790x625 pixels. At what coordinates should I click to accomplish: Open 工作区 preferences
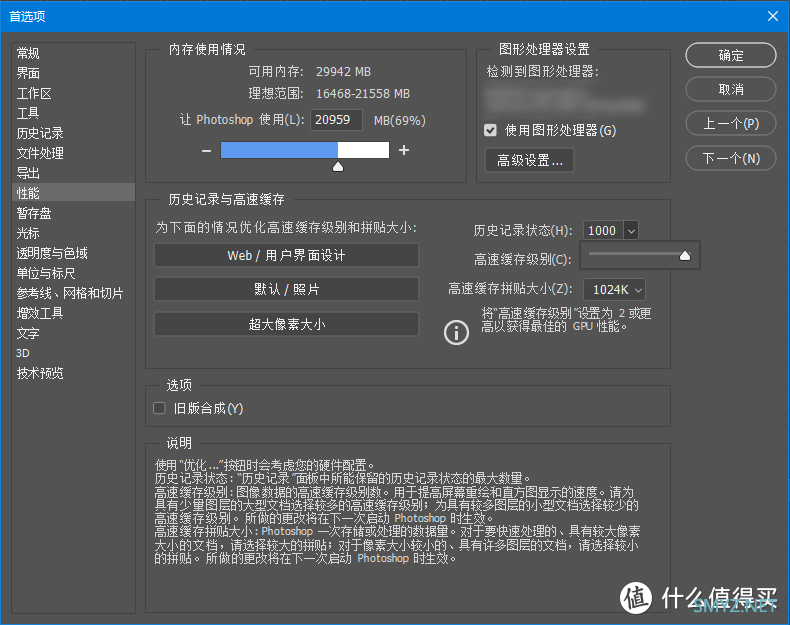point(74,93)
